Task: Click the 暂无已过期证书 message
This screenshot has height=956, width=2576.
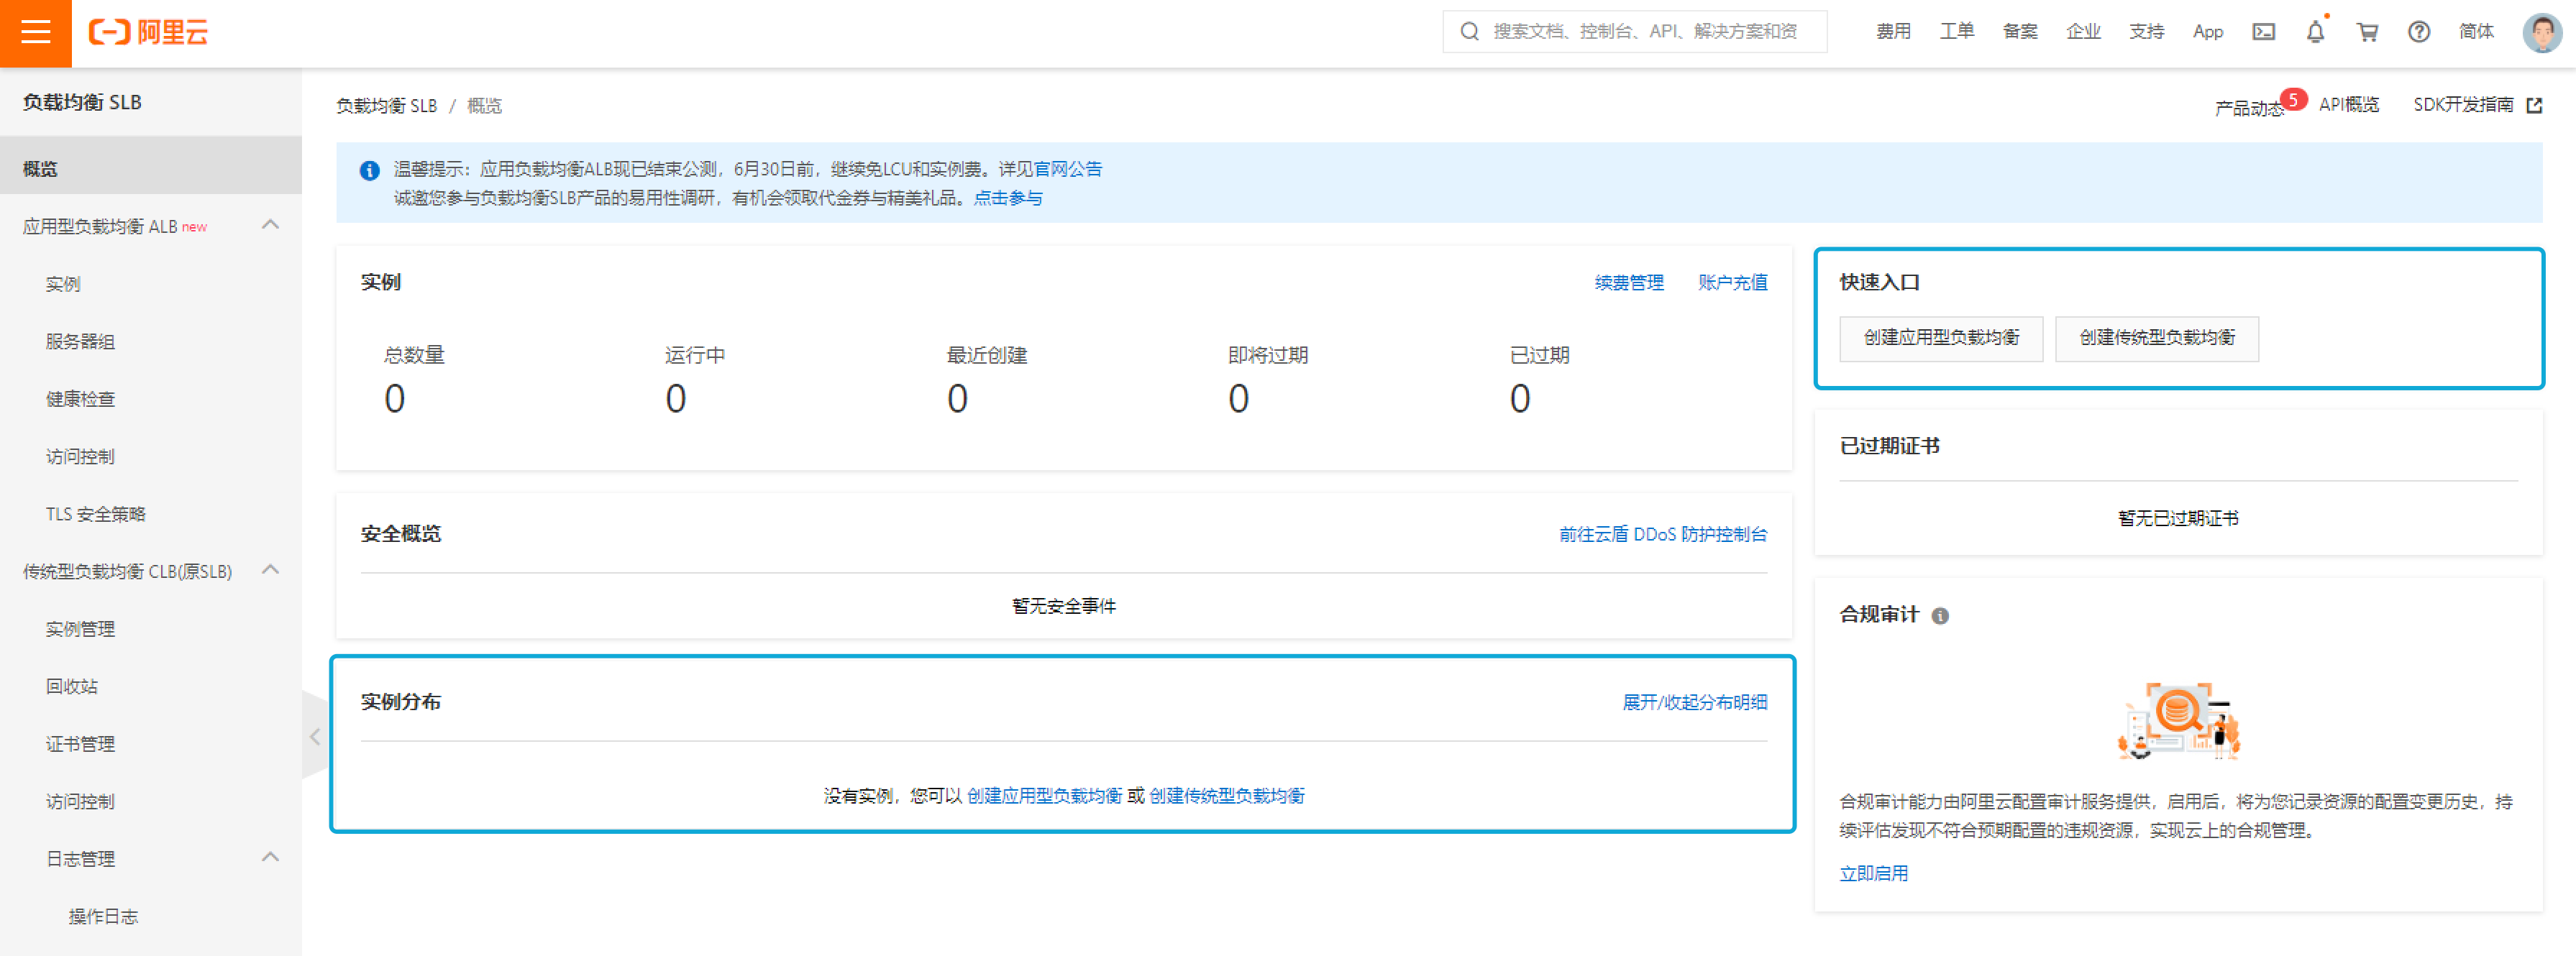Action: click(x=2178, y=519)
